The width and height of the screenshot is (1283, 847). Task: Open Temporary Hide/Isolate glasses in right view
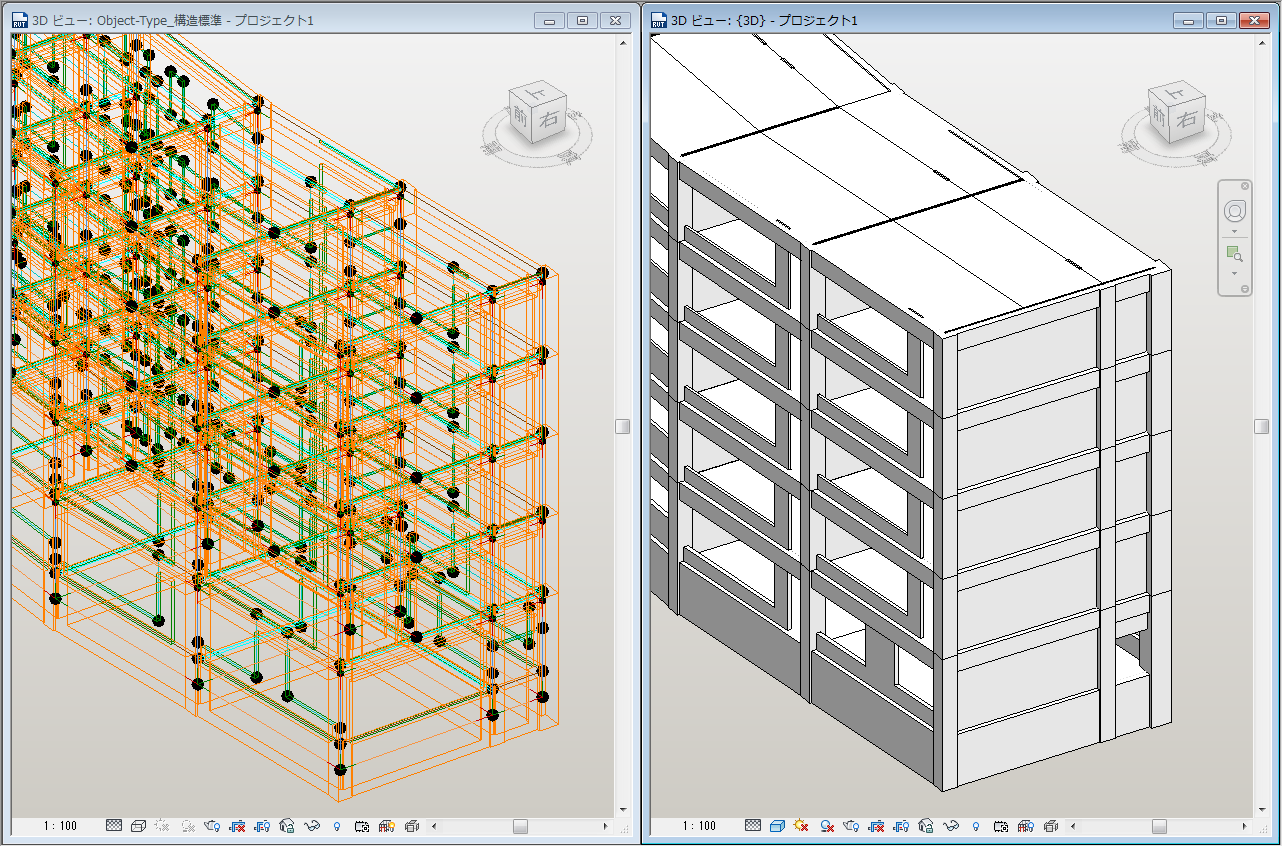click(951, 826)
